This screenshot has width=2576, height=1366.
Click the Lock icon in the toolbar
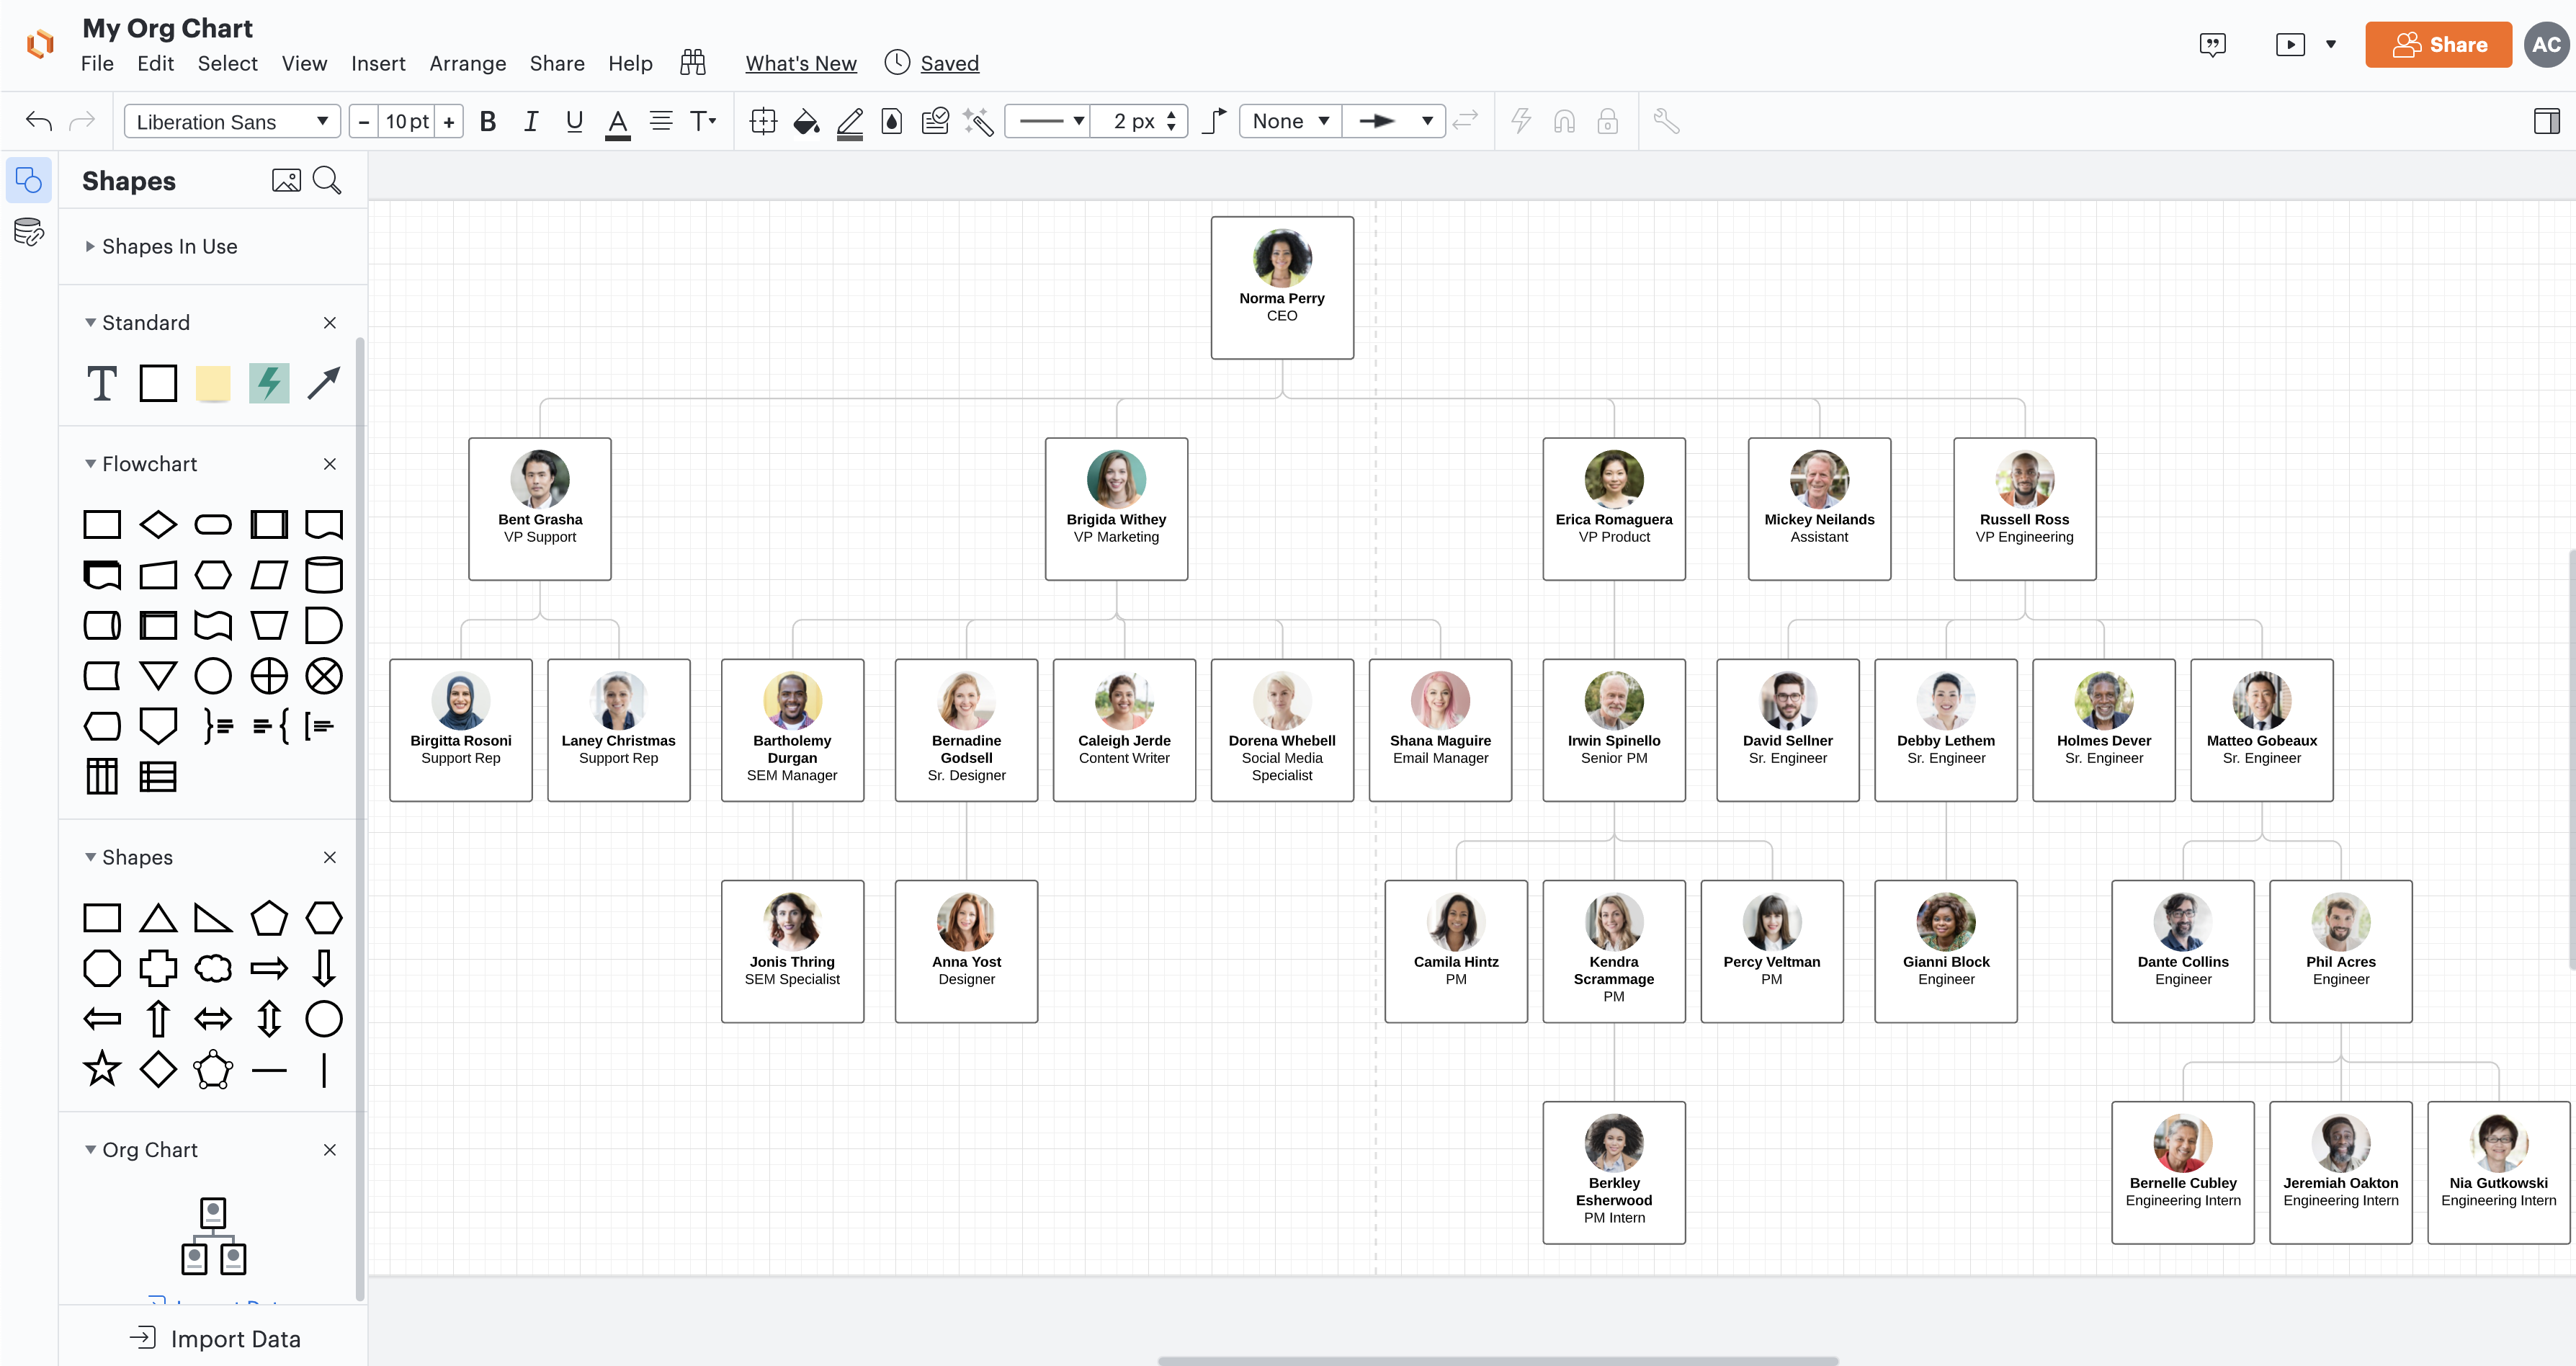(1608, 121)
